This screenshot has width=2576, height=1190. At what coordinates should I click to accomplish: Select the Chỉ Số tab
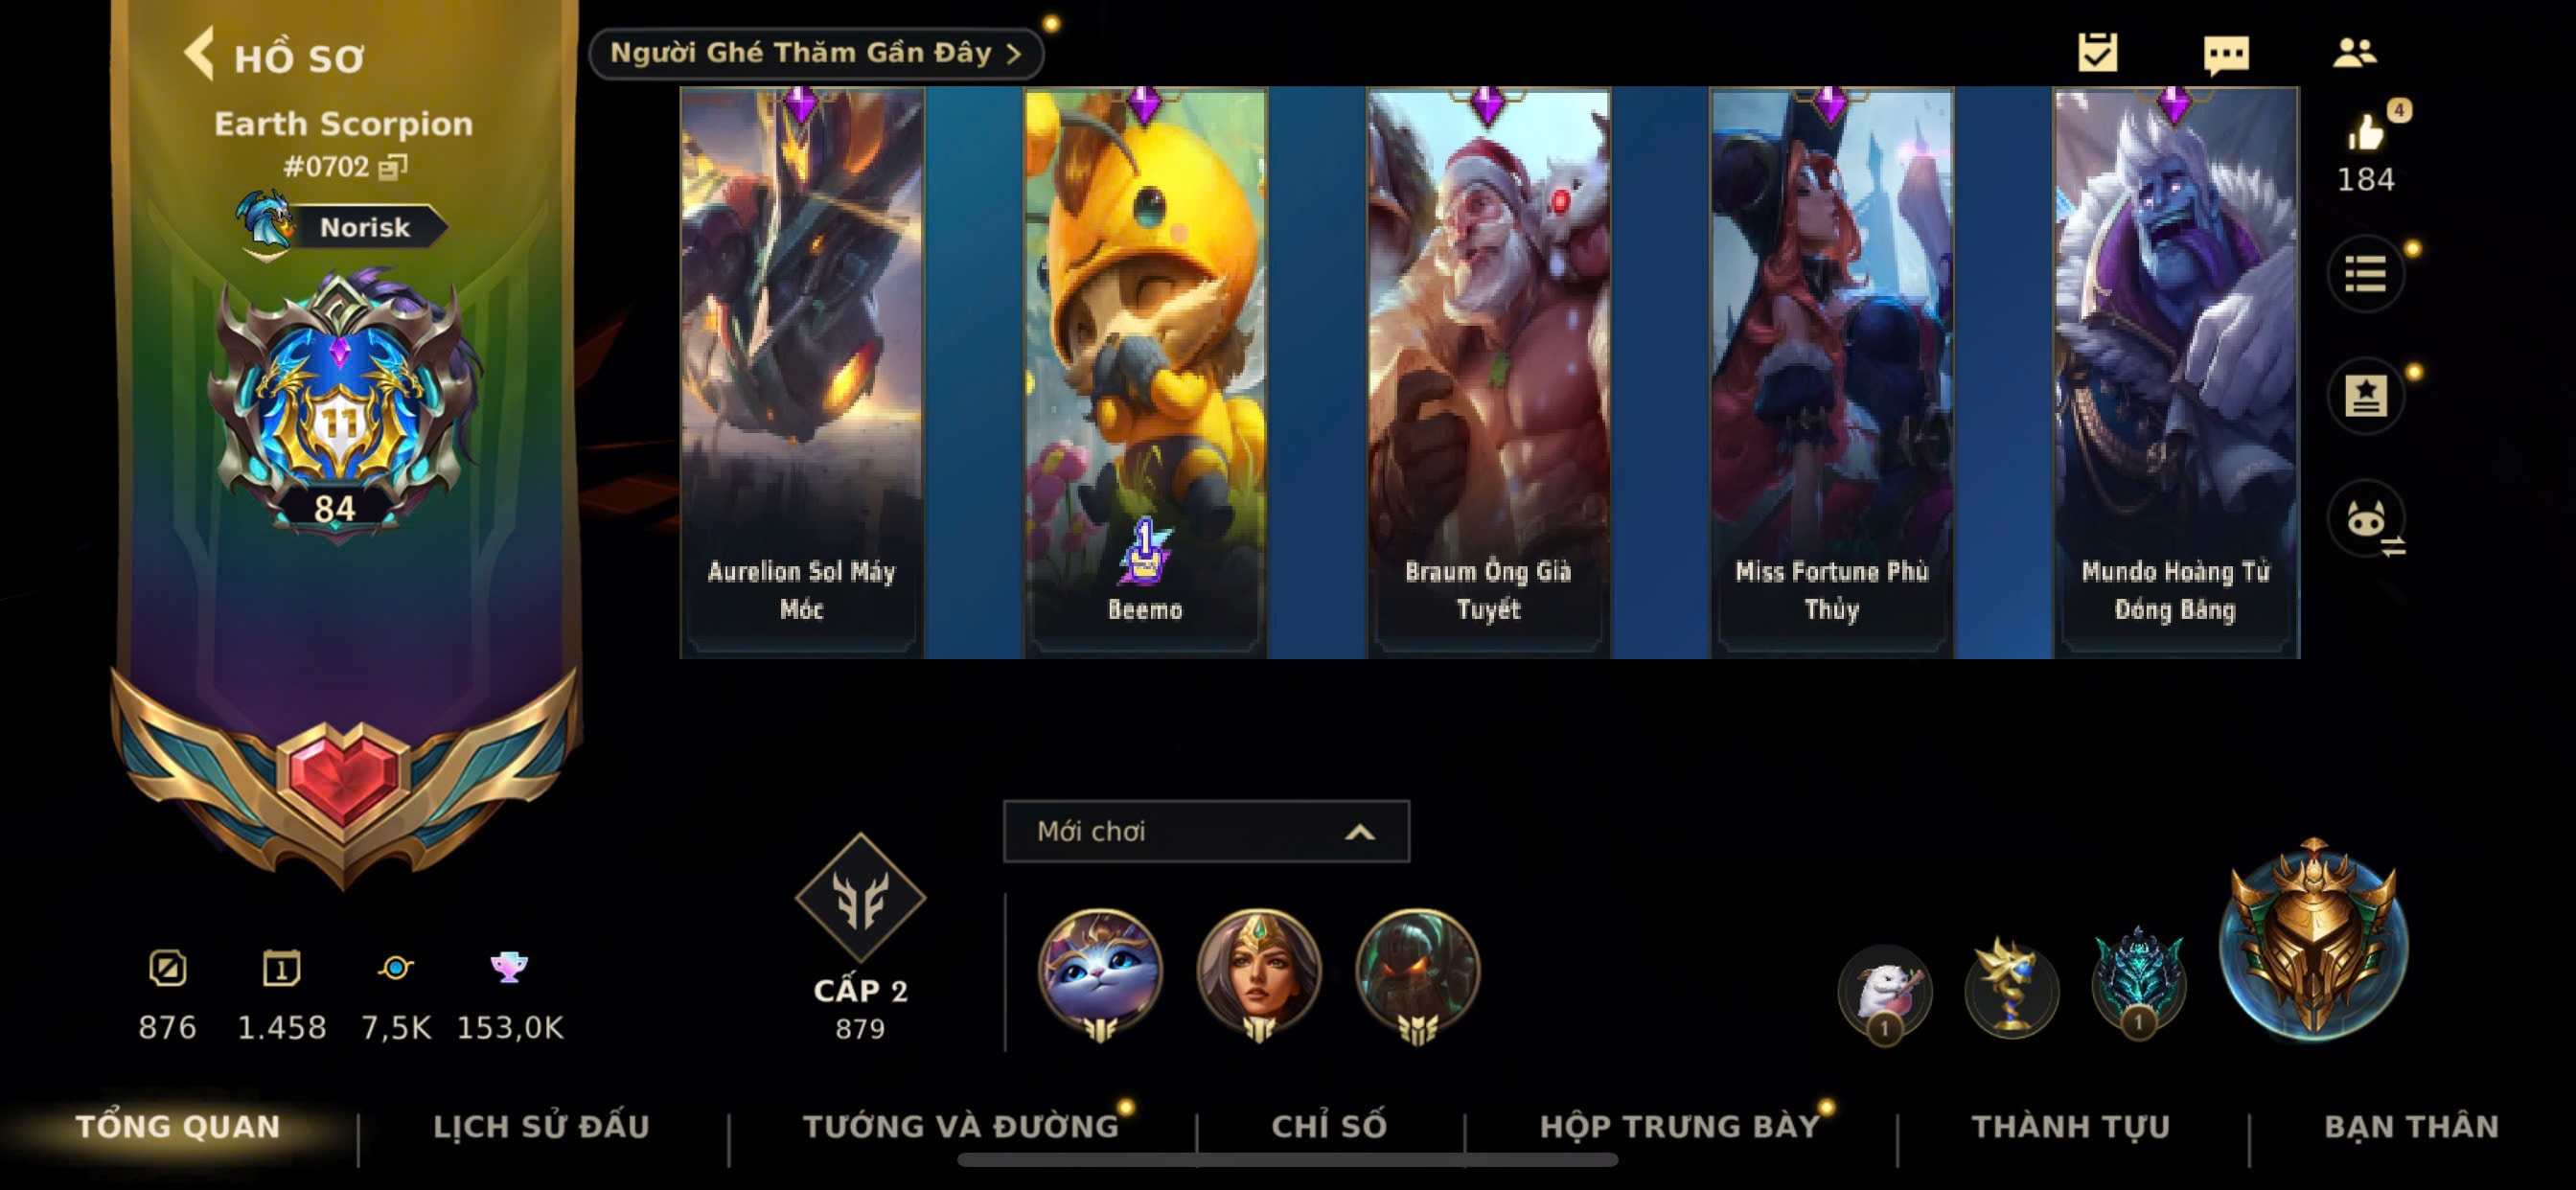click(1329, 1126)
